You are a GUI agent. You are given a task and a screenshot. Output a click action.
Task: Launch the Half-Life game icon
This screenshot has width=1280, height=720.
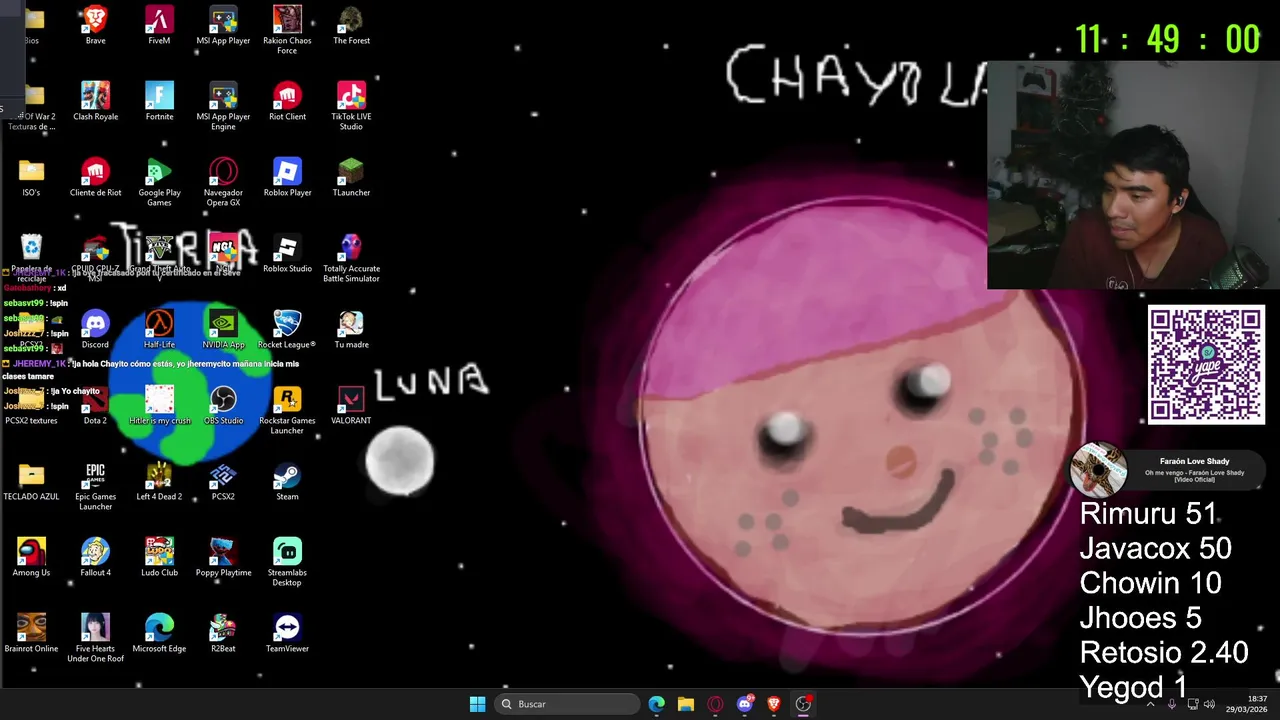(159, 329)
